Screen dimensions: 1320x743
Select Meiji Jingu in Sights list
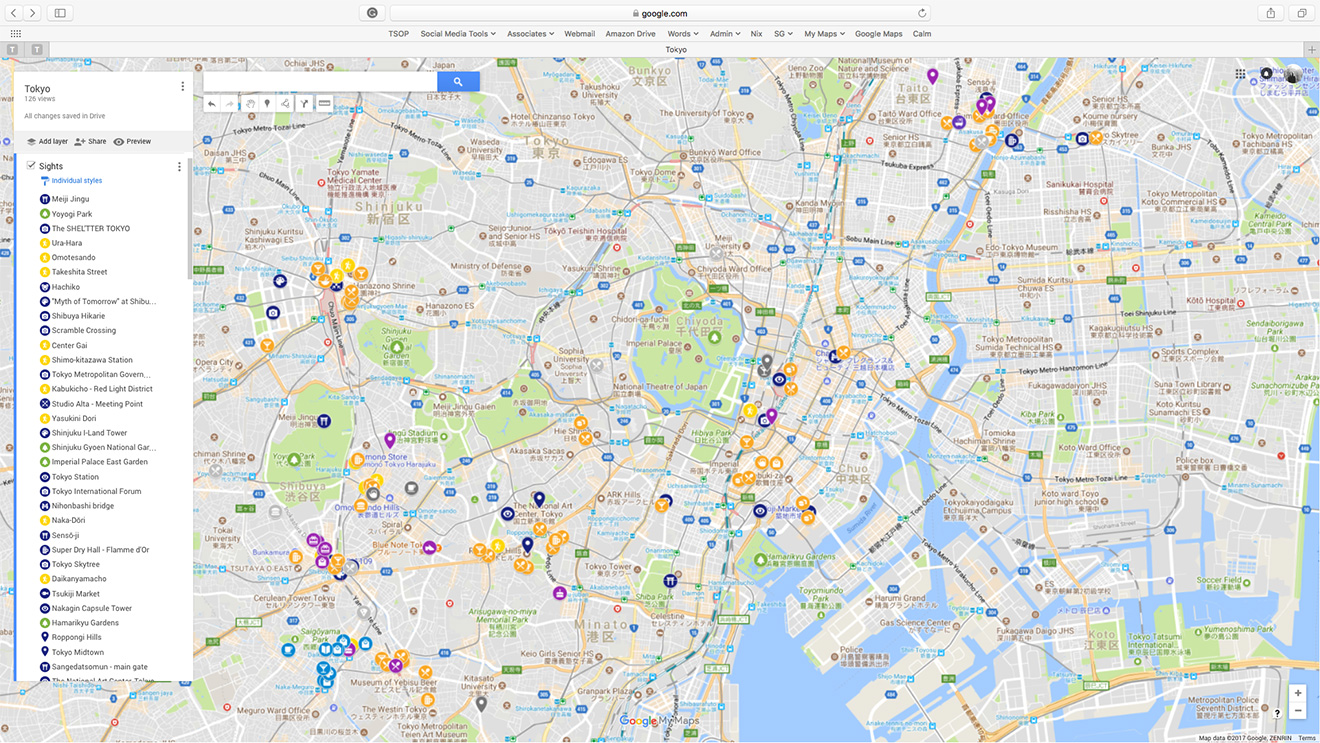point(70,199)
